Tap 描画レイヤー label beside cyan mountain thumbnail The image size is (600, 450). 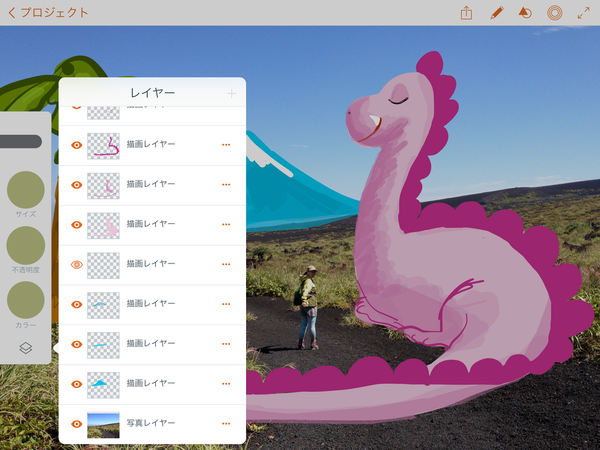(x=151, y=383)
